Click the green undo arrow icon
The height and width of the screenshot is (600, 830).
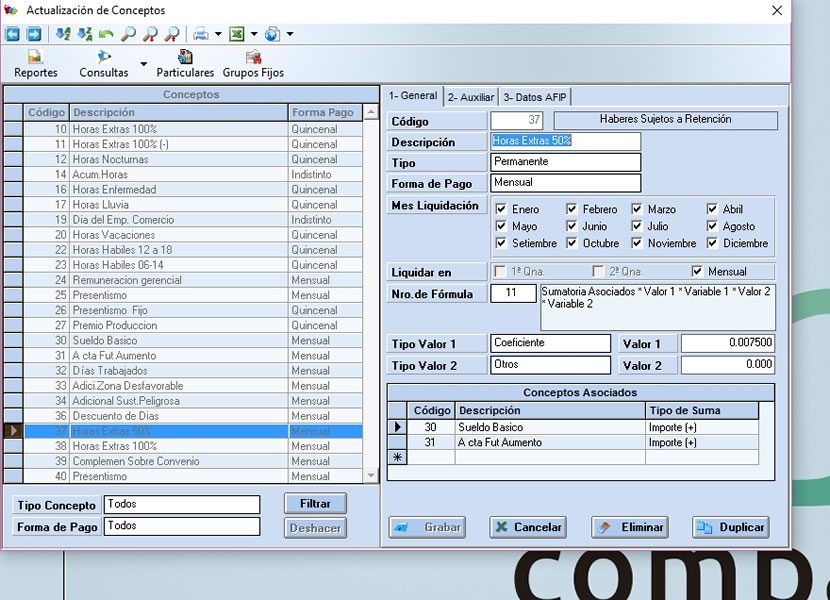point(106,34)
